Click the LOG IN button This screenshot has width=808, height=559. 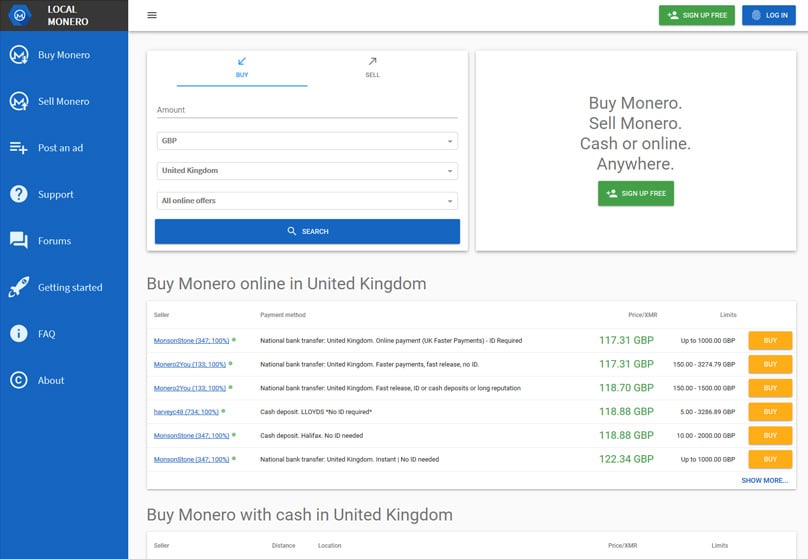click(769, 15)
